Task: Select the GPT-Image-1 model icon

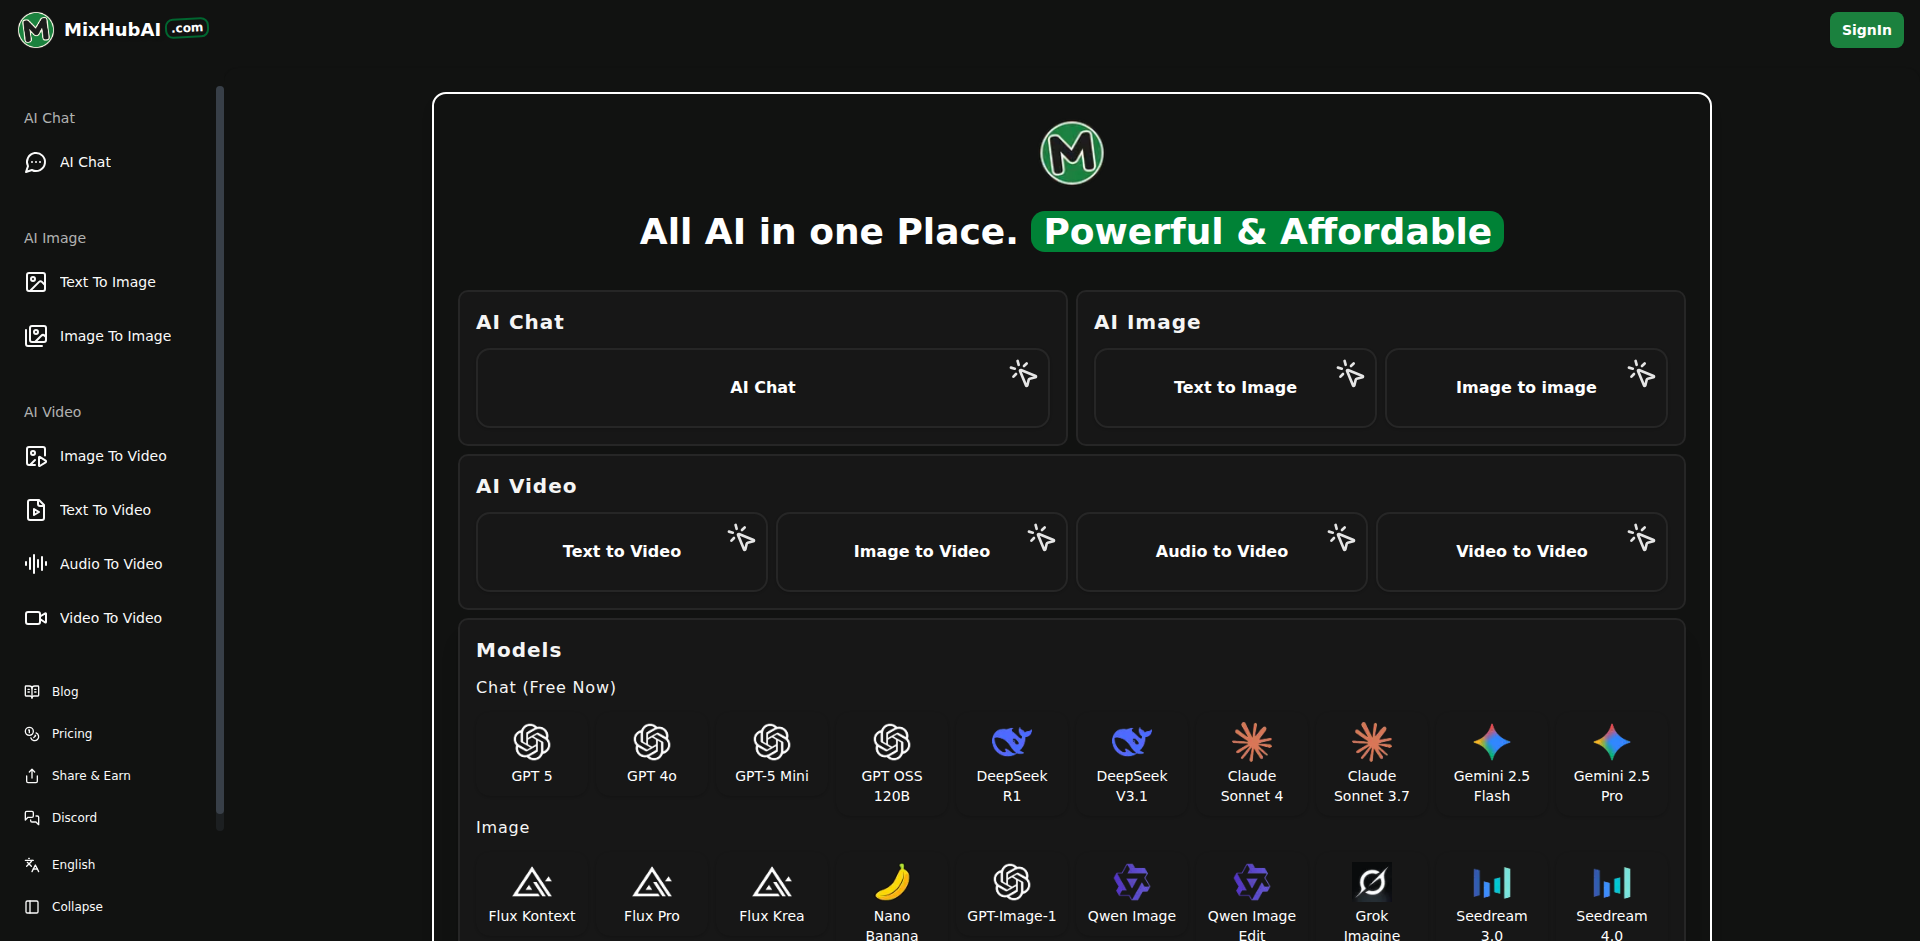Action: pyautogui.click(x=1012, y=882)
